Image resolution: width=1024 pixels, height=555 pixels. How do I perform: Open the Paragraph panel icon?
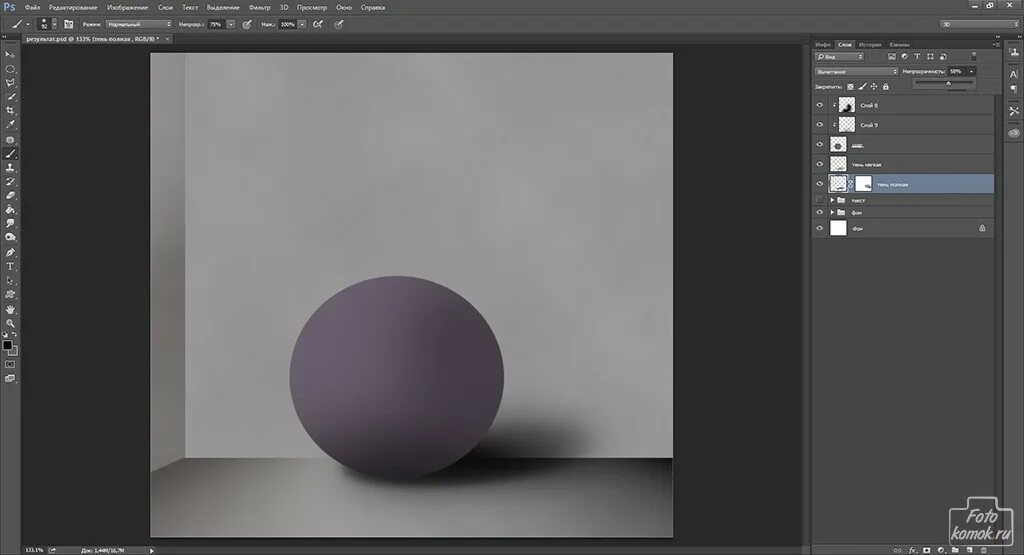1014,88
